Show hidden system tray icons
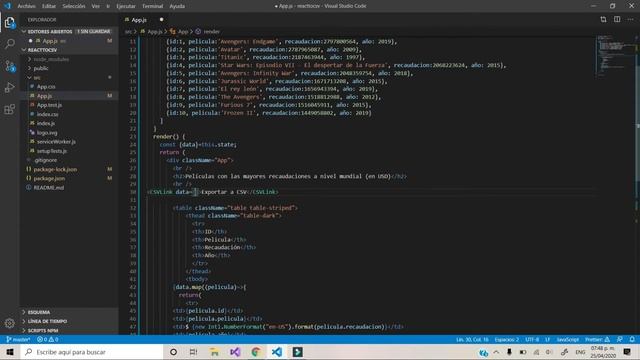Image resolution: width=640 pixels, height=360 pixels. pyautogui.click(x=496, y=352)
